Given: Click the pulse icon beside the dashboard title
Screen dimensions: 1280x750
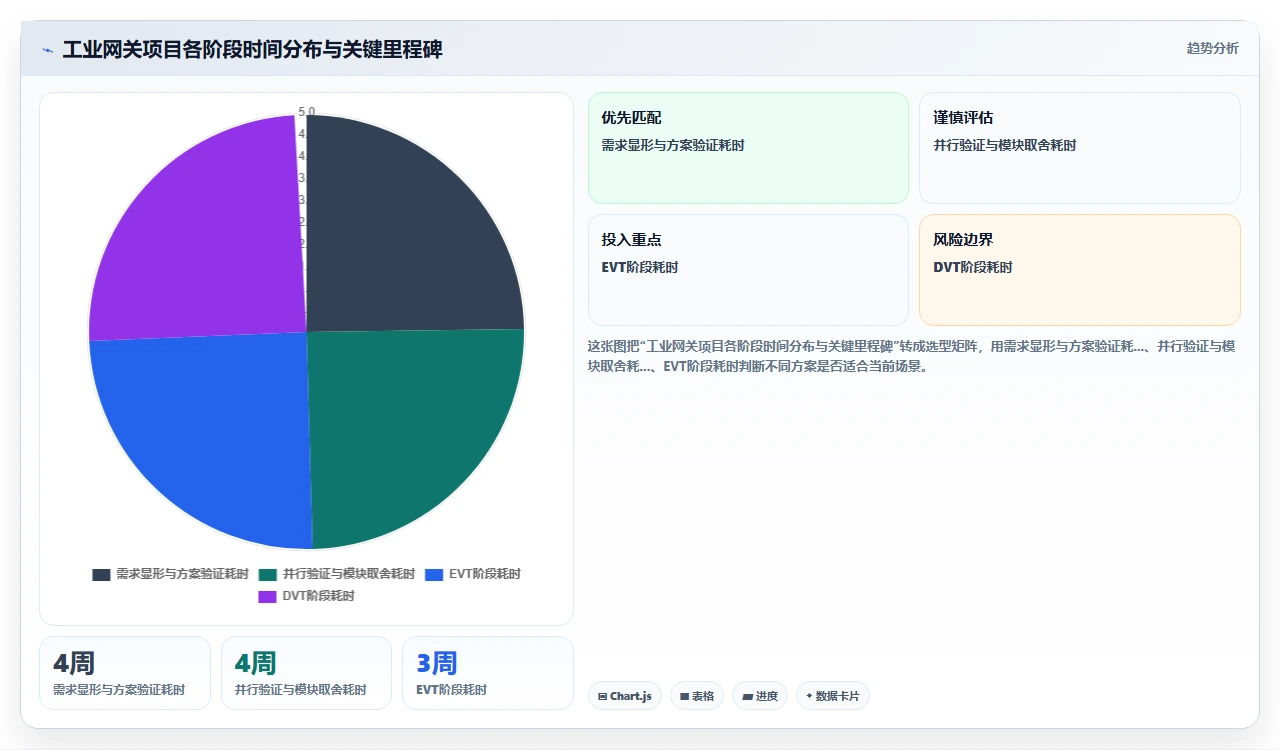Looking at the screenshot, I should click(x=47, y=50).
